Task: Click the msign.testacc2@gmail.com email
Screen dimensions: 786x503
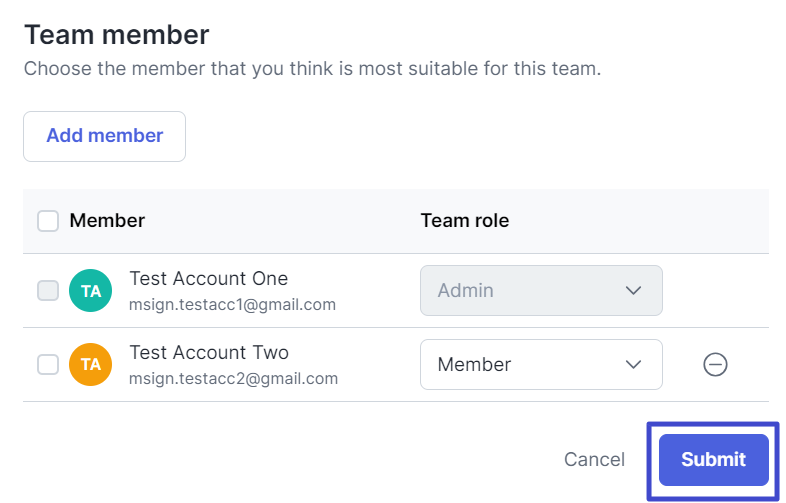Action: 233,379
